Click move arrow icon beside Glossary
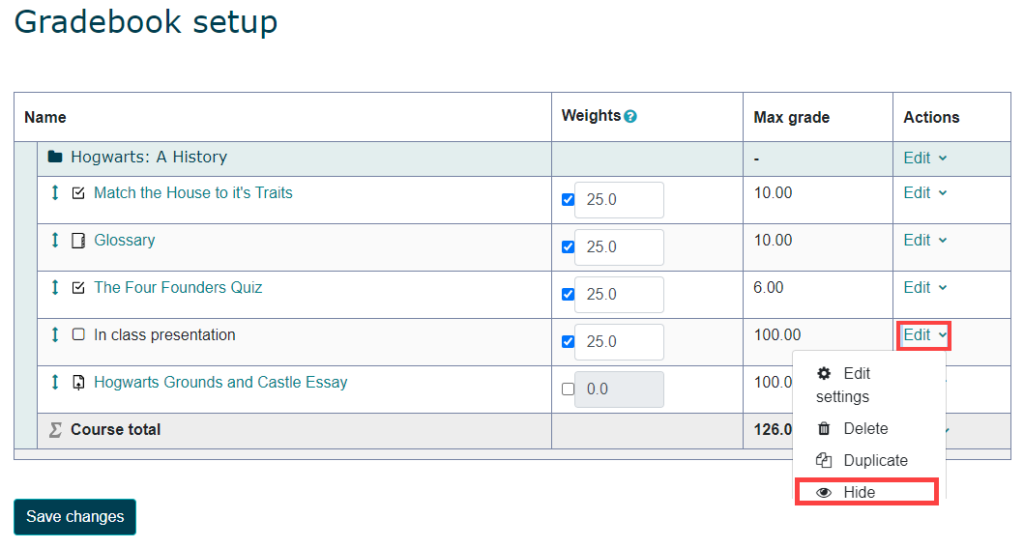This screenshot has width=1024, height=548. [x=55, y=240]
